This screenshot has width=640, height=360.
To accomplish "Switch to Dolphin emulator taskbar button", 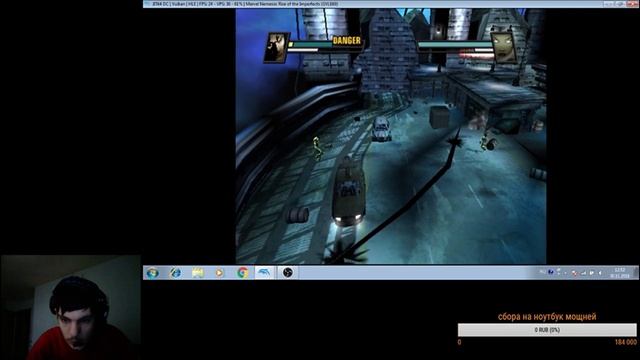I will pos(264,273).
